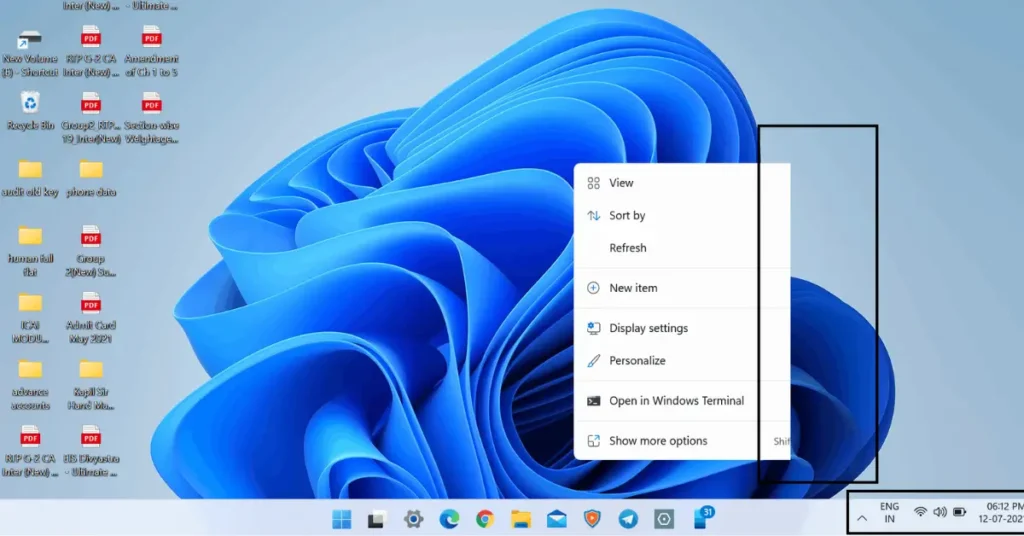Select the 'phone data' desktop folder
This screenshot has height=536, width=1024.
[92, 171]
